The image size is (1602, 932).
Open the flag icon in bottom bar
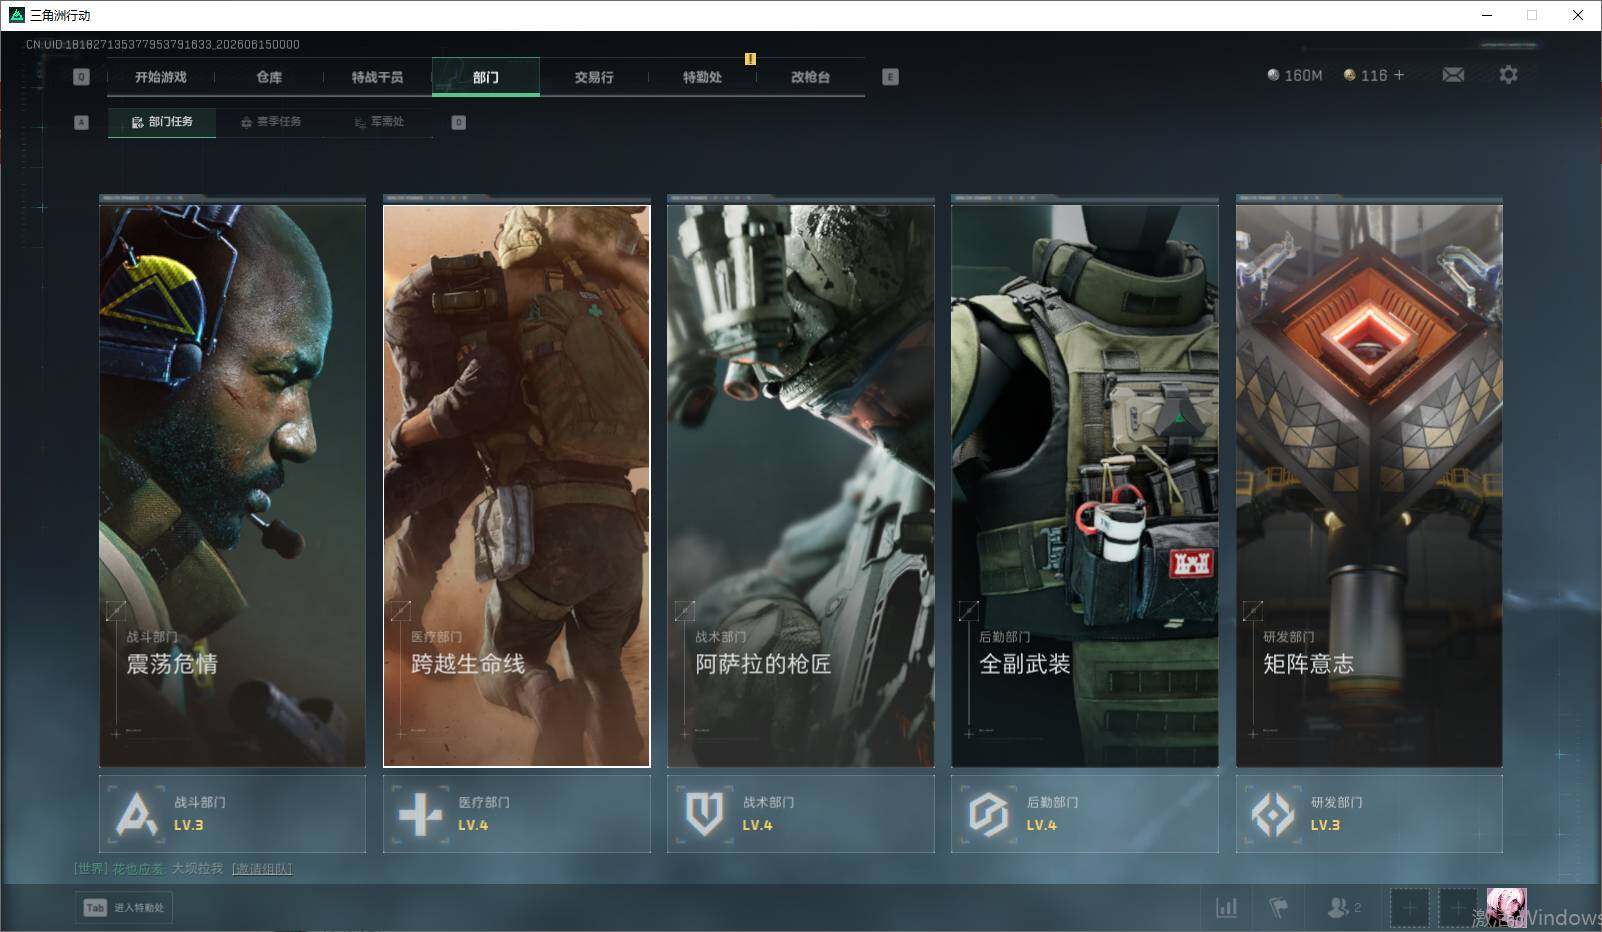(1278, 908)
